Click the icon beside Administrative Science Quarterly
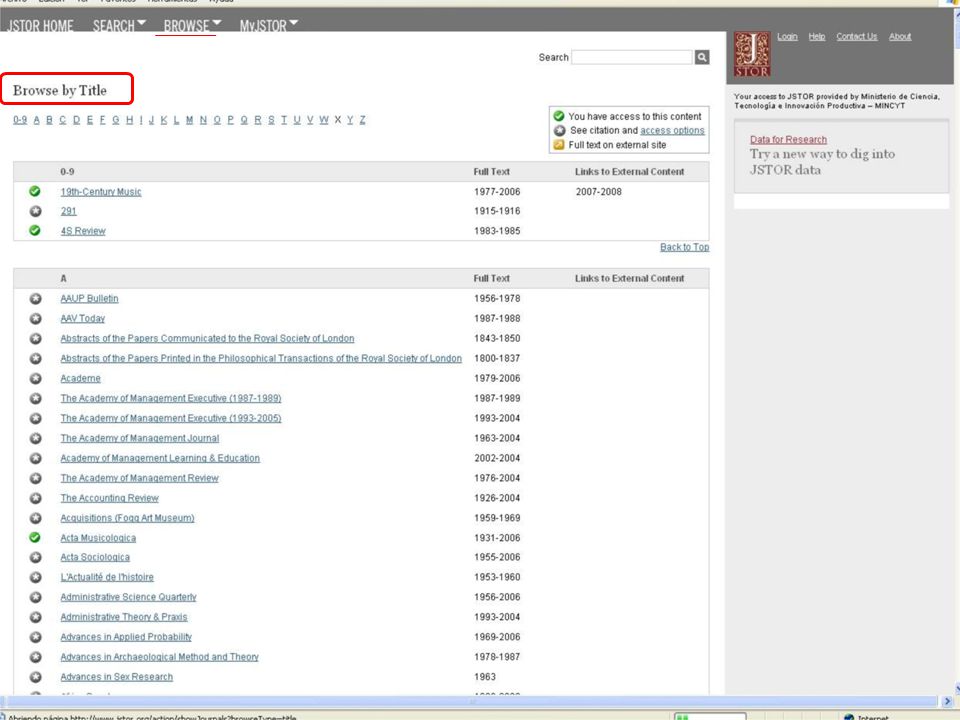 [36, 597]
